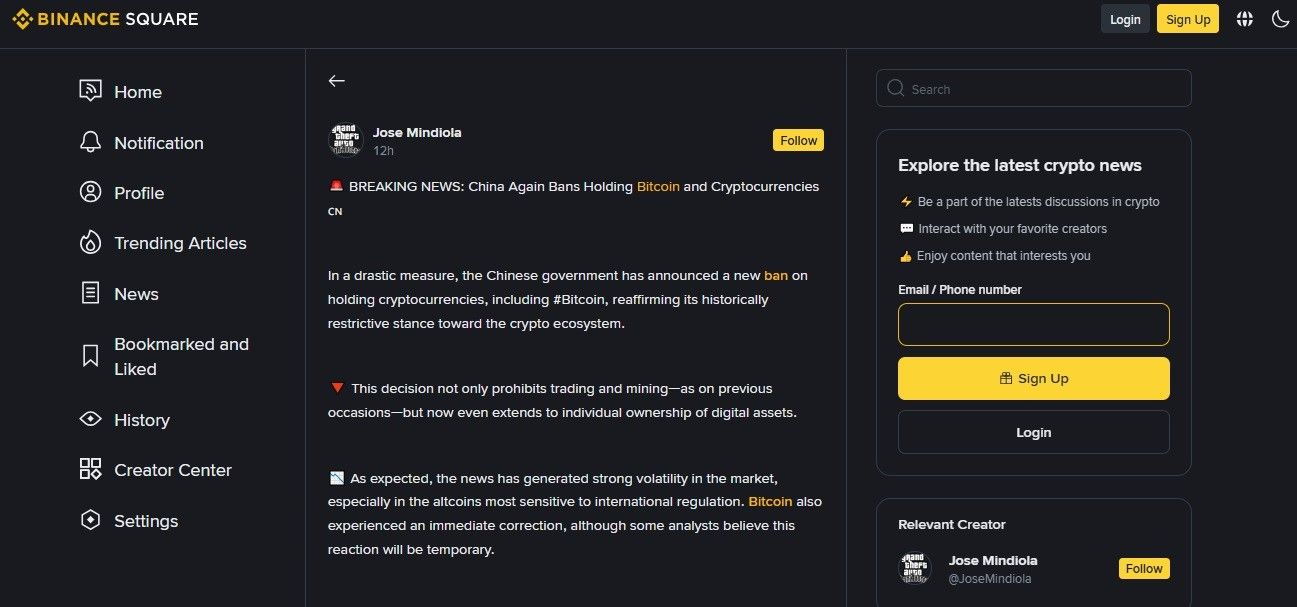Image resolution: width=1297 pixels, height=607 pixels.
Task: Select the Login button below Sign Up
Action: 1033,432
